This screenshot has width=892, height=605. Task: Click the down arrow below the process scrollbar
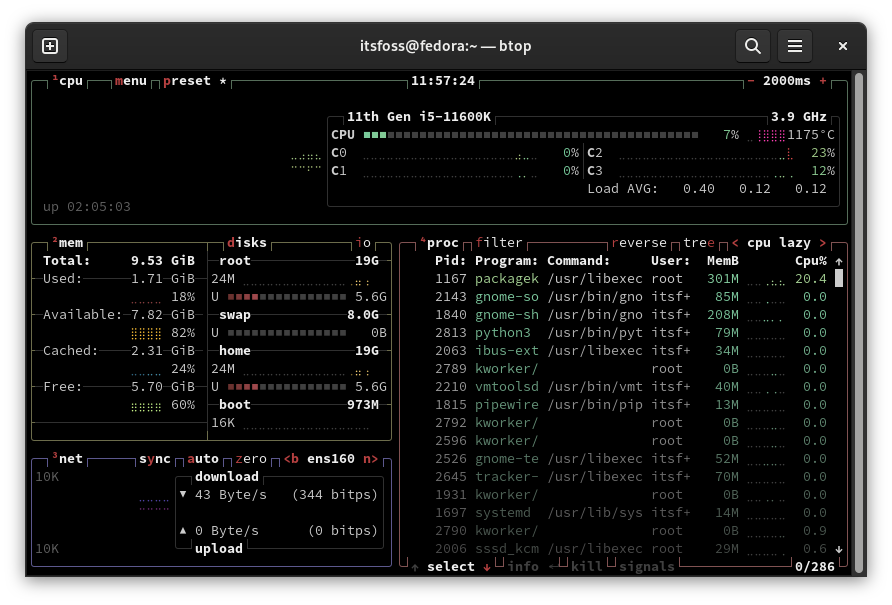click(839, 549)
